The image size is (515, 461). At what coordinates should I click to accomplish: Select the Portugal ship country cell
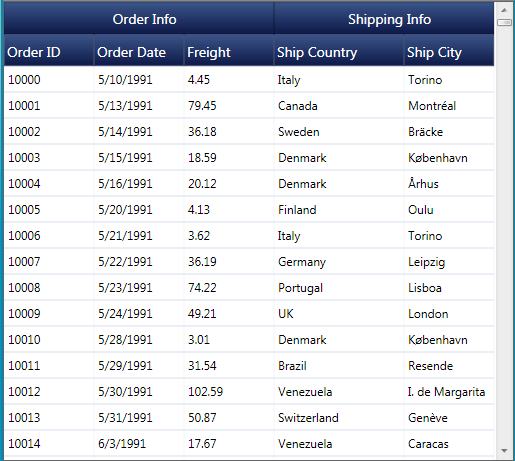pyautogui.click(x=339, y=287)
